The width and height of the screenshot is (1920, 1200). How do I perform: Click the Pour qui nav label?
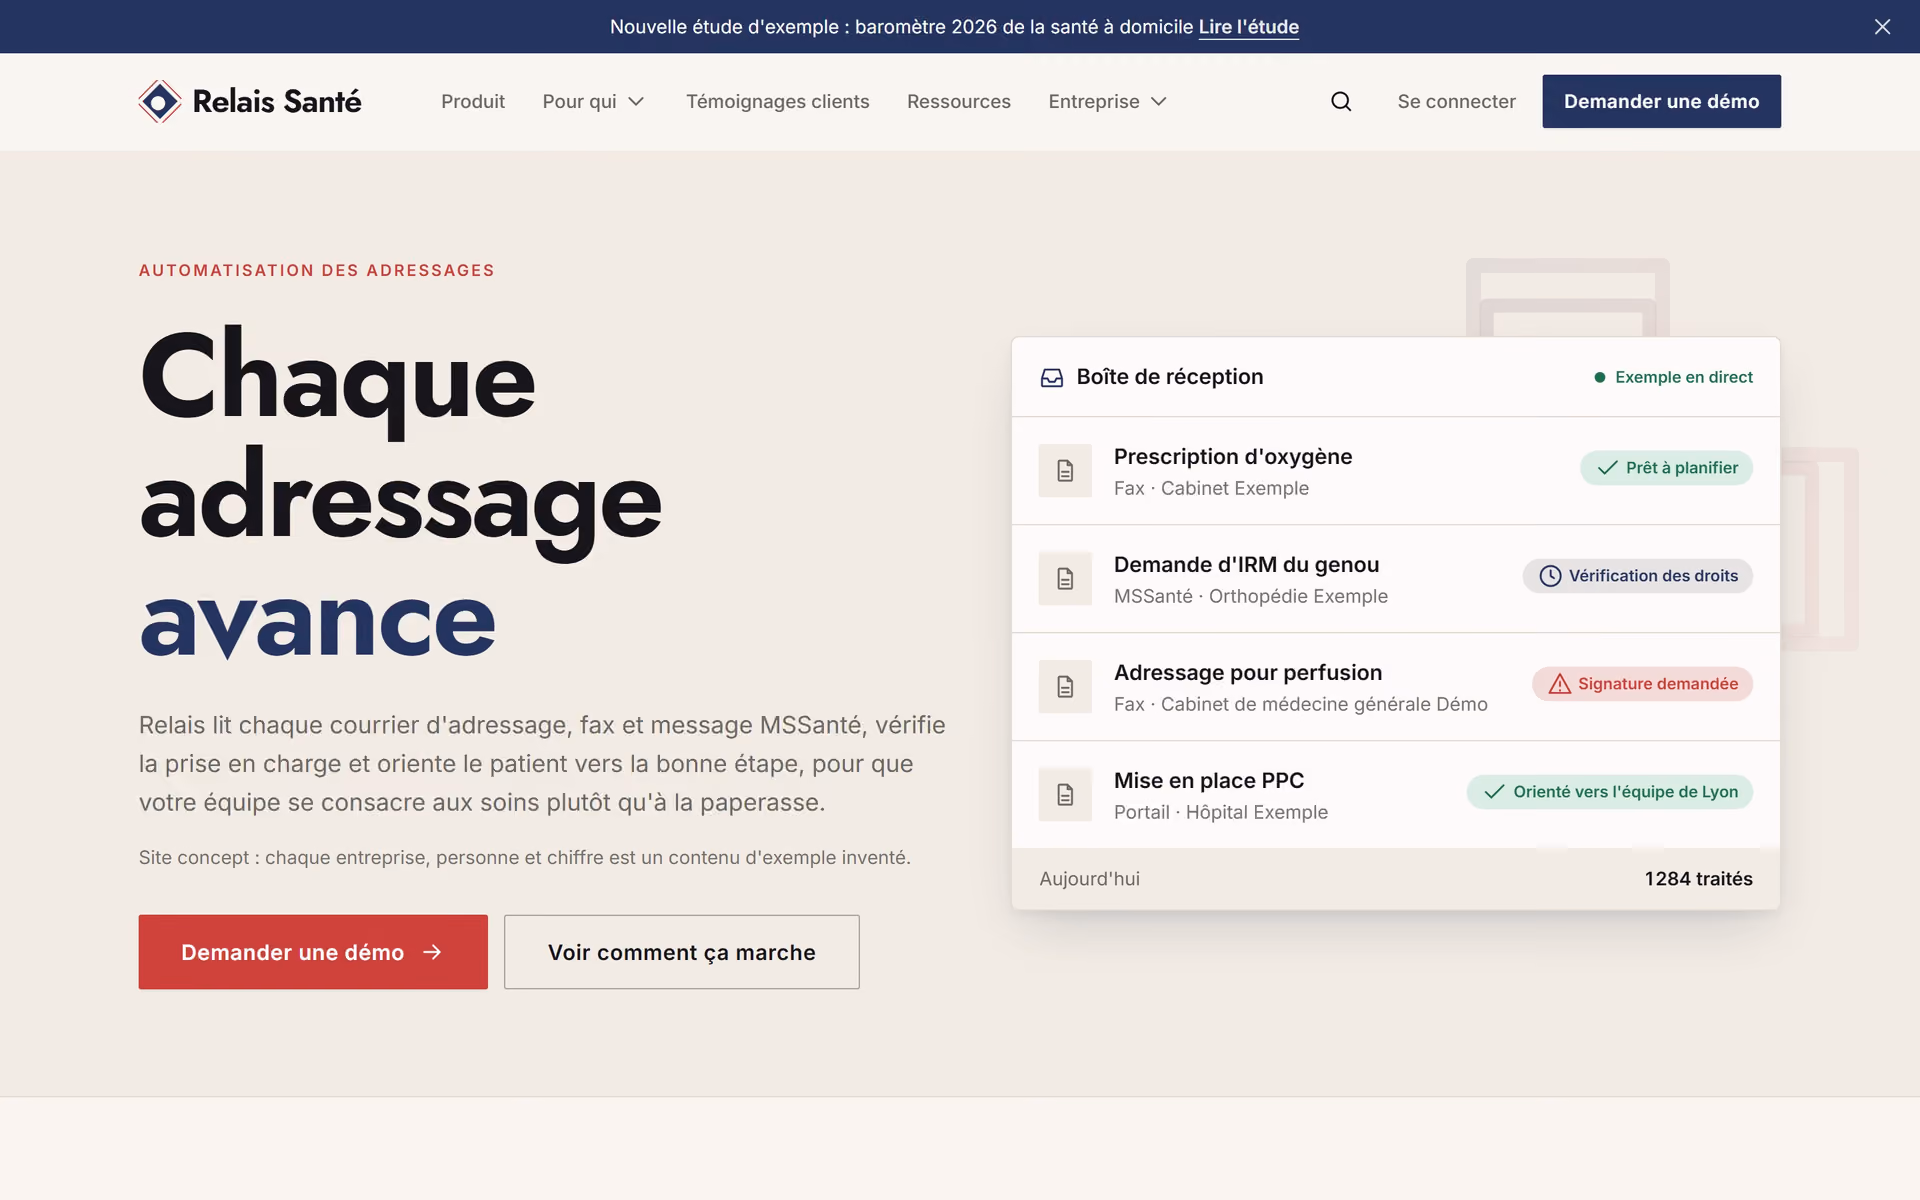(579, 101)
